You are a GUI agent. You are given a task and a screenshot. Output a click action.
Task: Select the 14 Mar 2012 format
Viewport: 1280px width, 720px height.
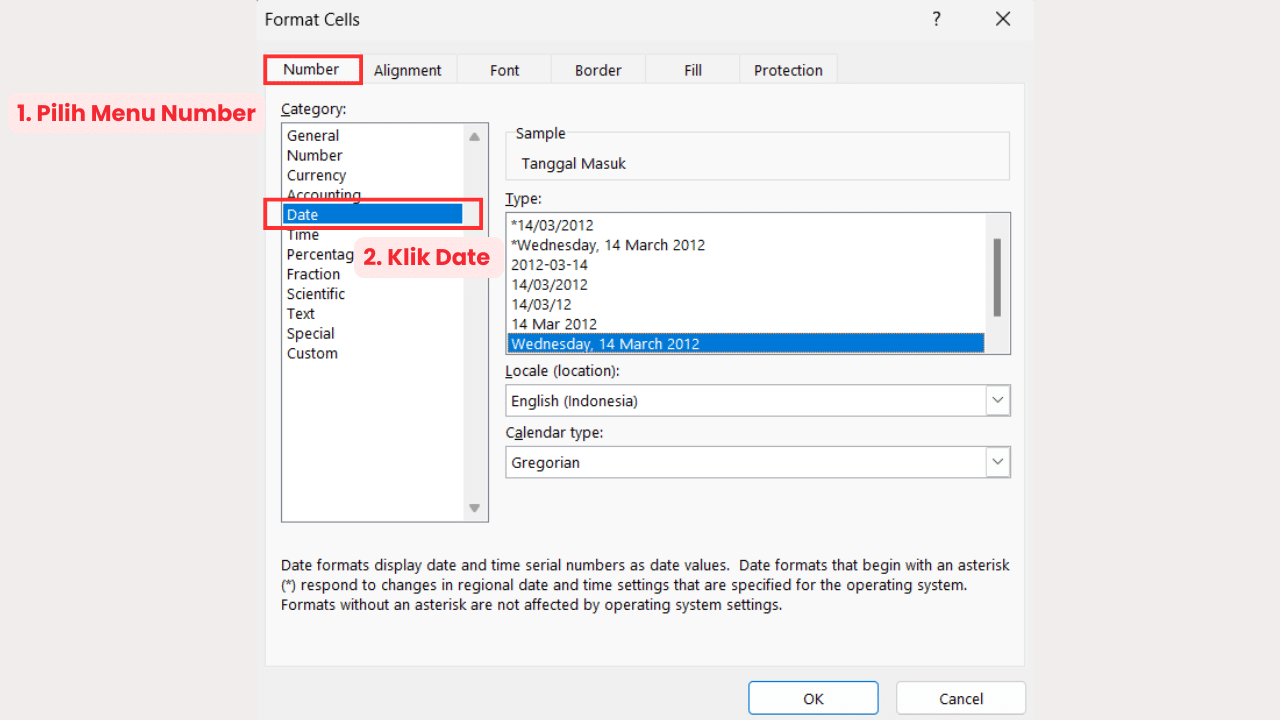pyautogui.click(x=554, y=324)
